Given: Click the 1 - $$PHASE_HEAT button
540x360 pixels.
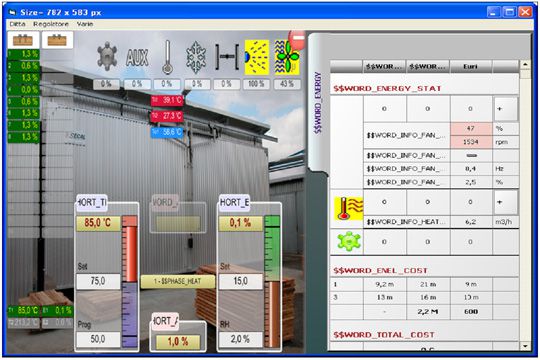Looking at the screenshot, I should coord(178,281).
